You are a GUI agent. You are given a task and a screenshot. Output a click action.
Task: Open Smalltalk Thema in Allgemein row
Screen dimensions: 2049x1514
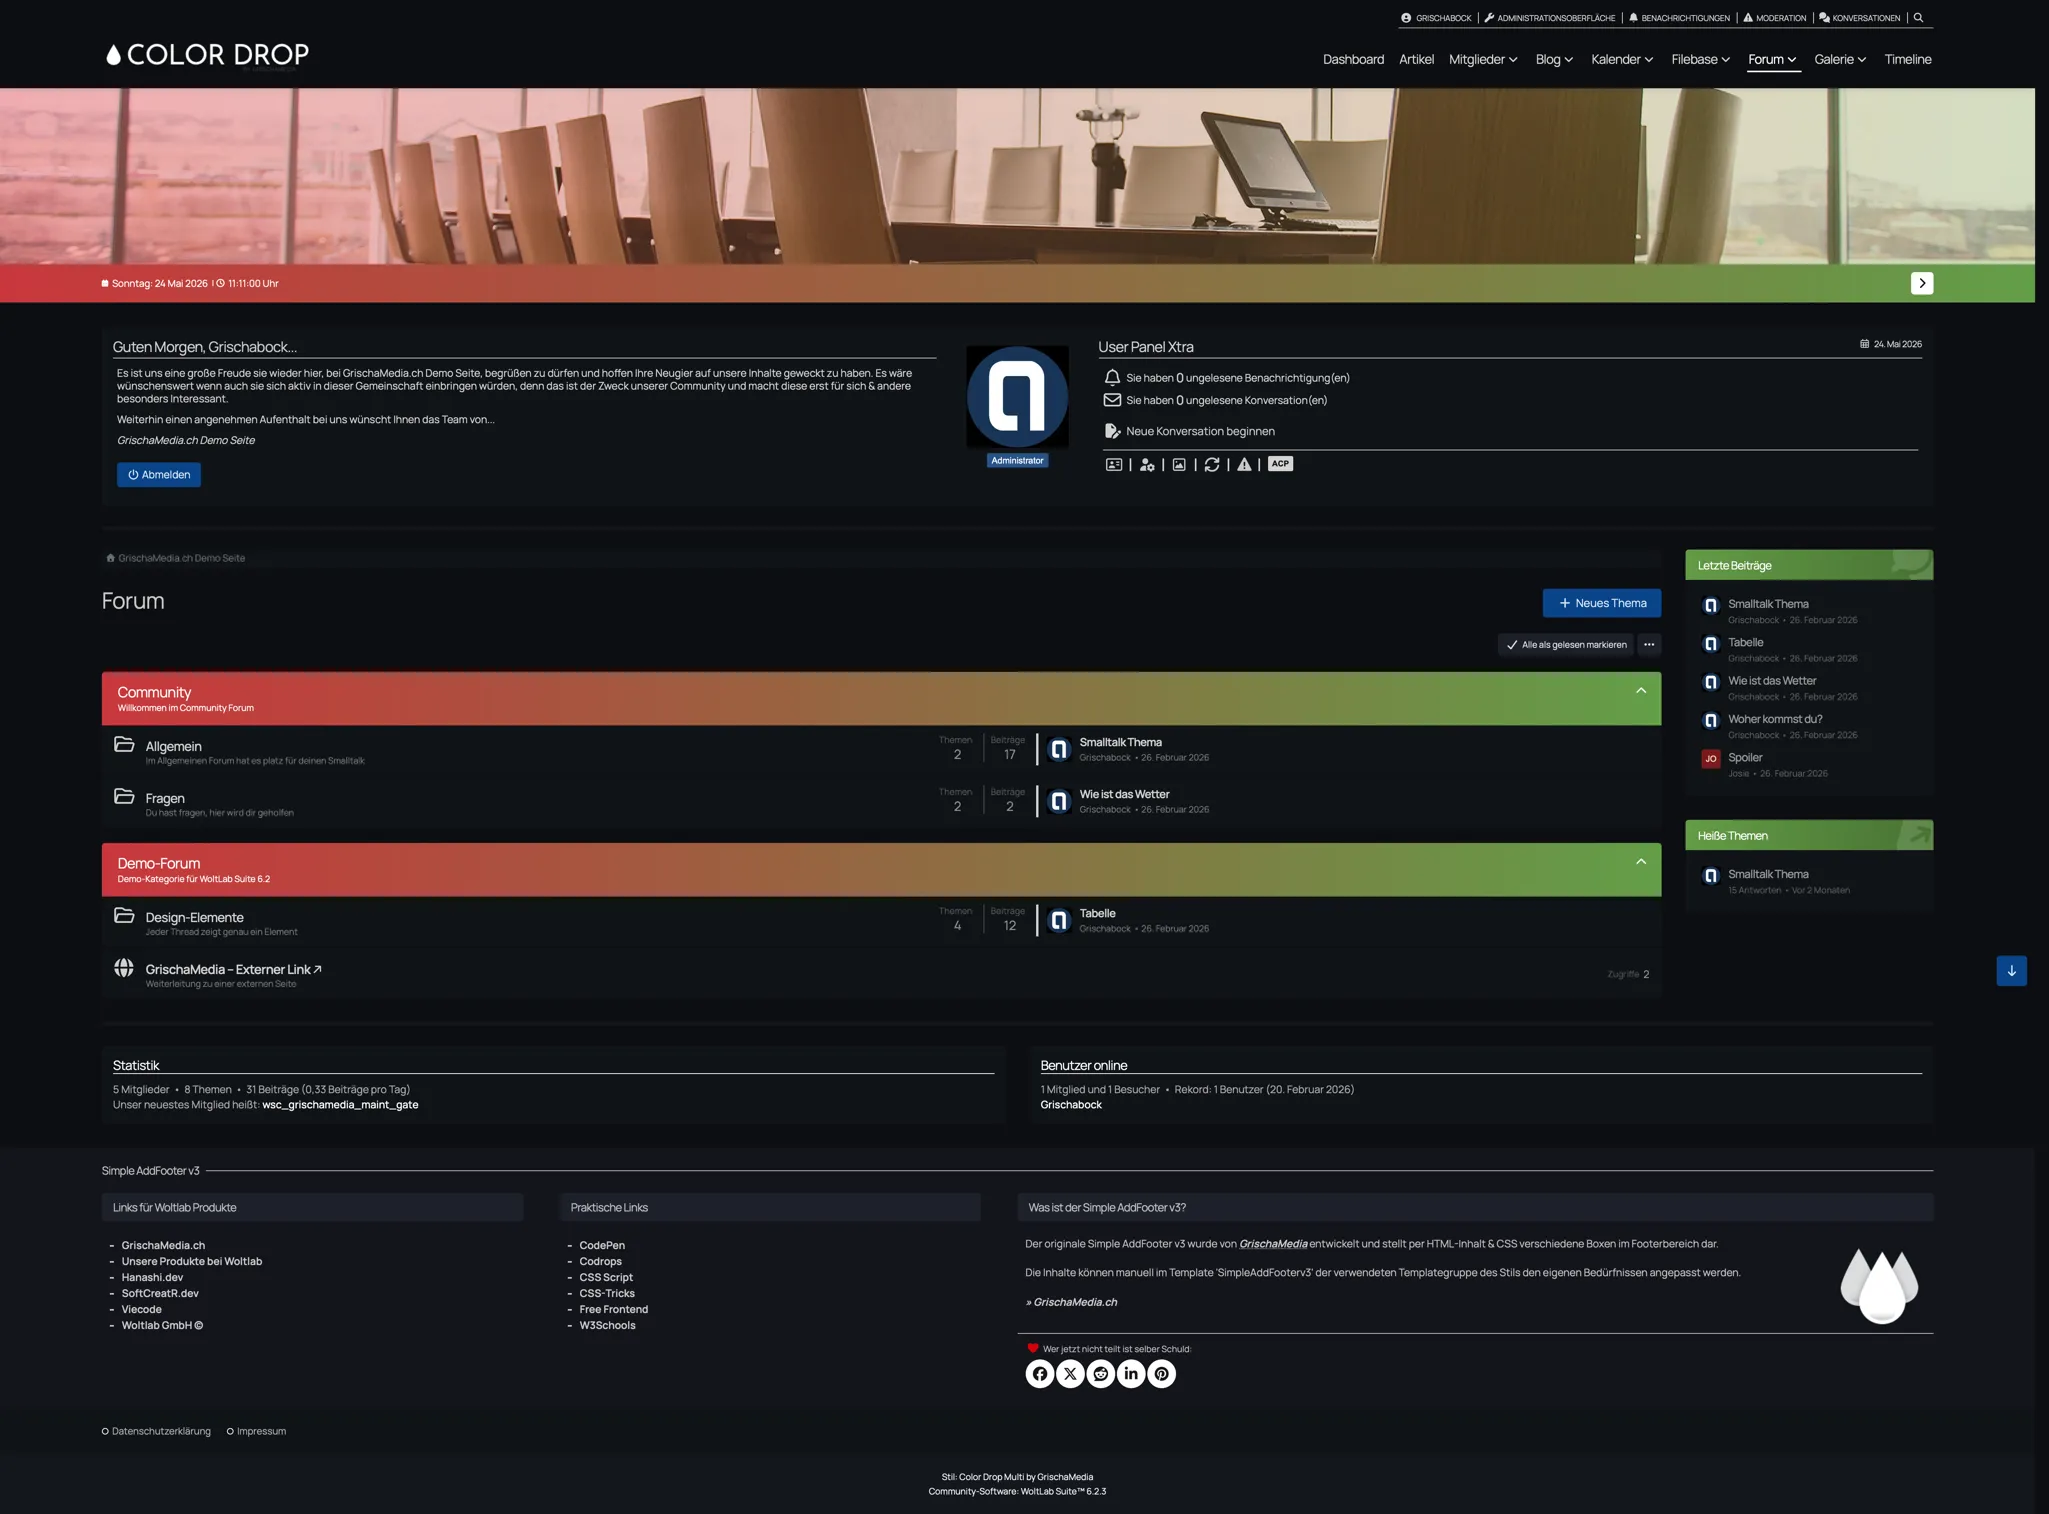pyautogui.click(x=1120, y=742)
